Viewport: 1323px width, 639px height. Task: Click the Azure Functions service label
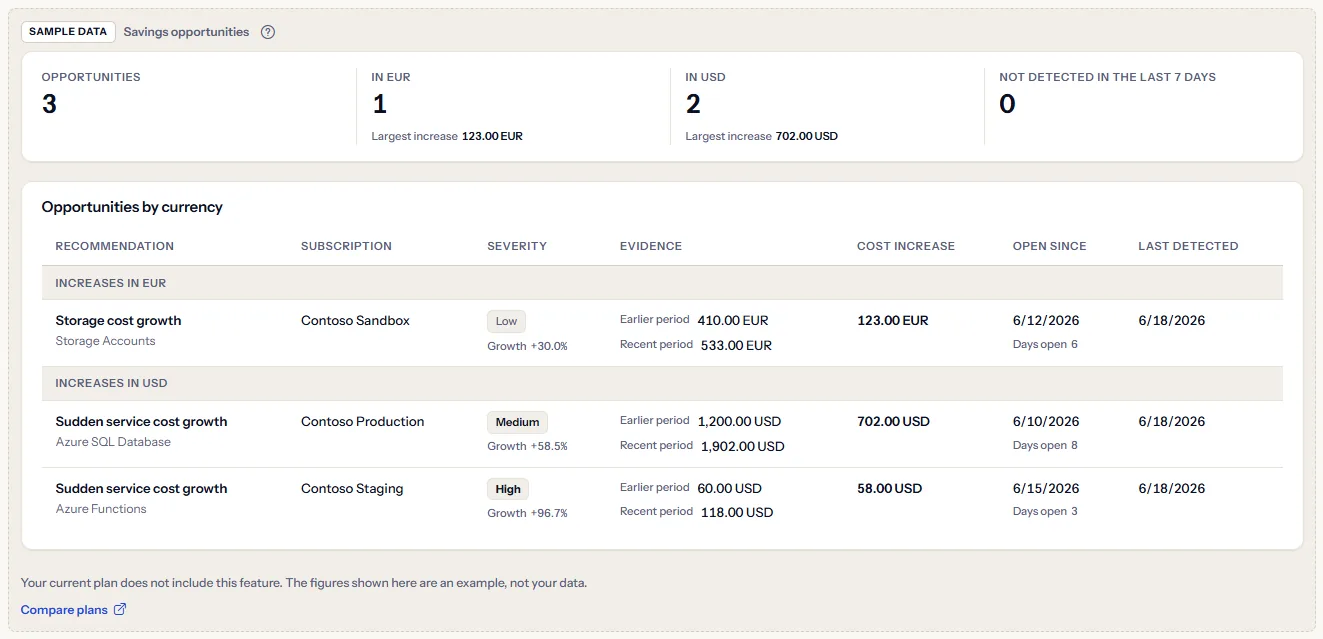(x=101, y=509)
